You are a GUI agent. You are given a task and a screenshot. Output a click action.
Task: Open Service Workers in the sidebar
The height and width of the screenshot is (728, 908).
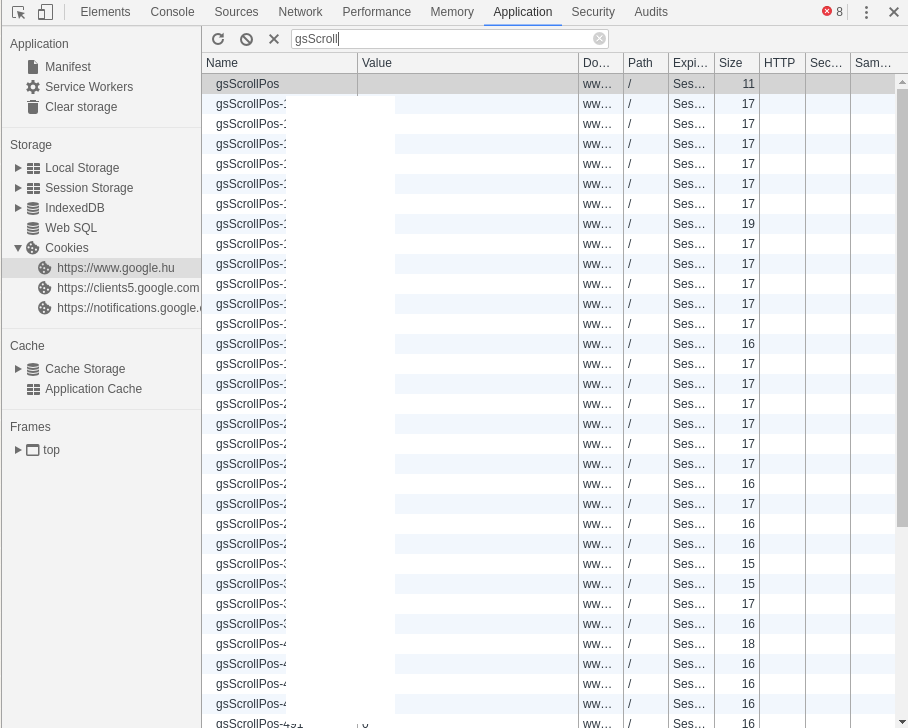pyautogui.click(x=88, y=87)
